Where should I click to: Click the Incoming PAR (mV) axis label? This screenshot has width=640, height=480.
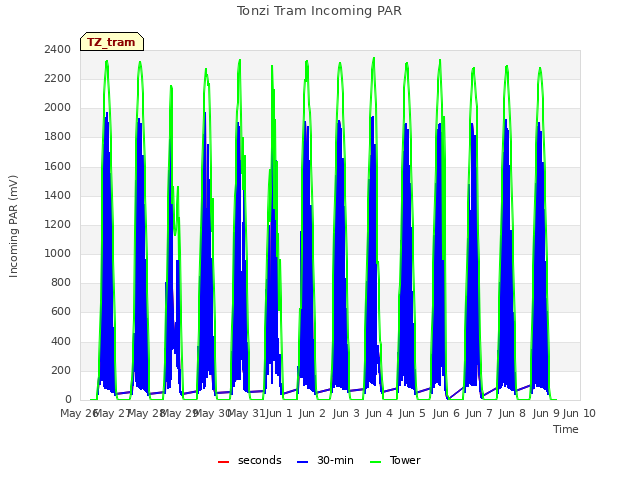click(13, 227)
